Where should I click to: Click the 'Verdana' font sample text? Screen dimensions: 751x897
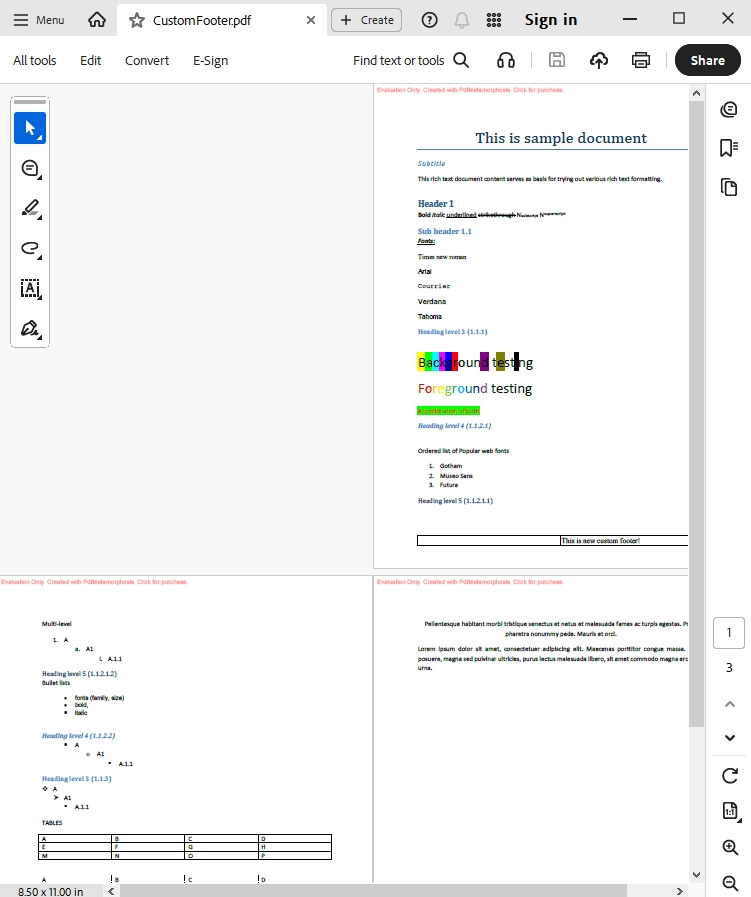pos(432,301)
